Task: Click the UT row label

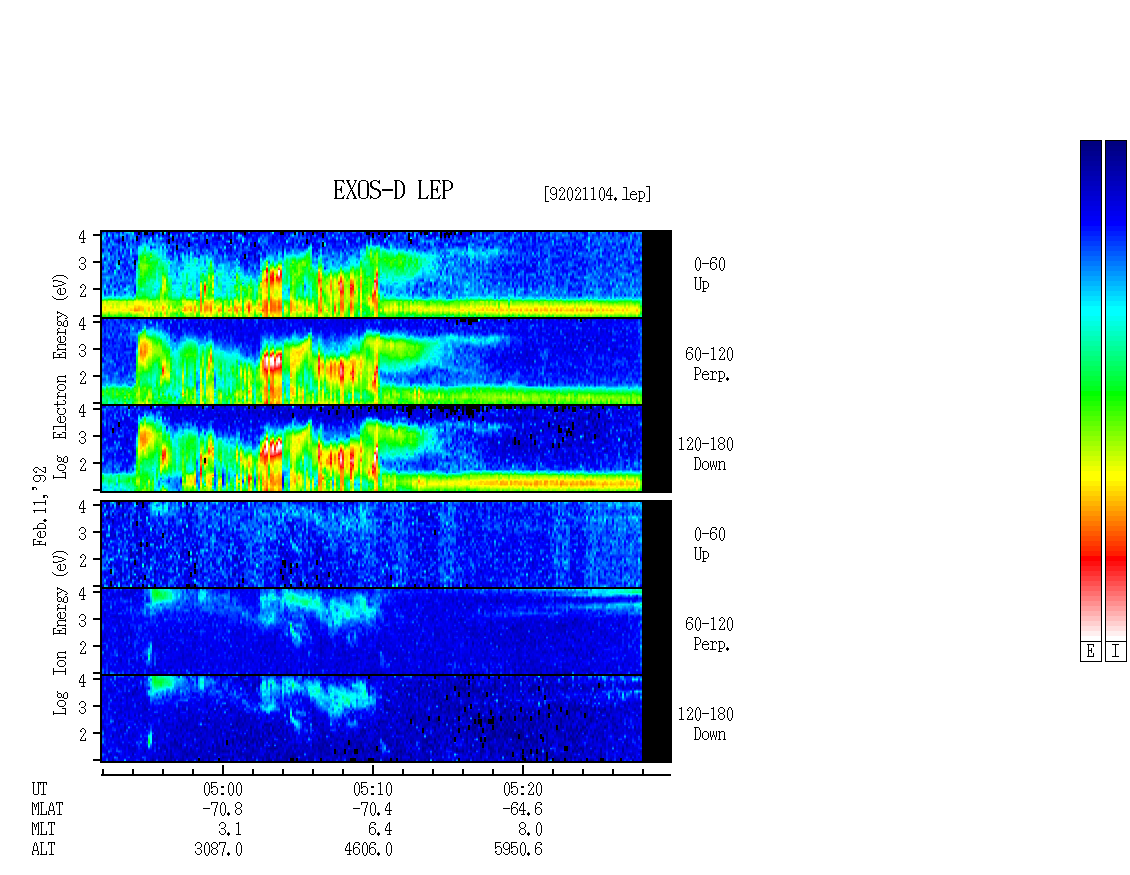Action: point(39,789)
